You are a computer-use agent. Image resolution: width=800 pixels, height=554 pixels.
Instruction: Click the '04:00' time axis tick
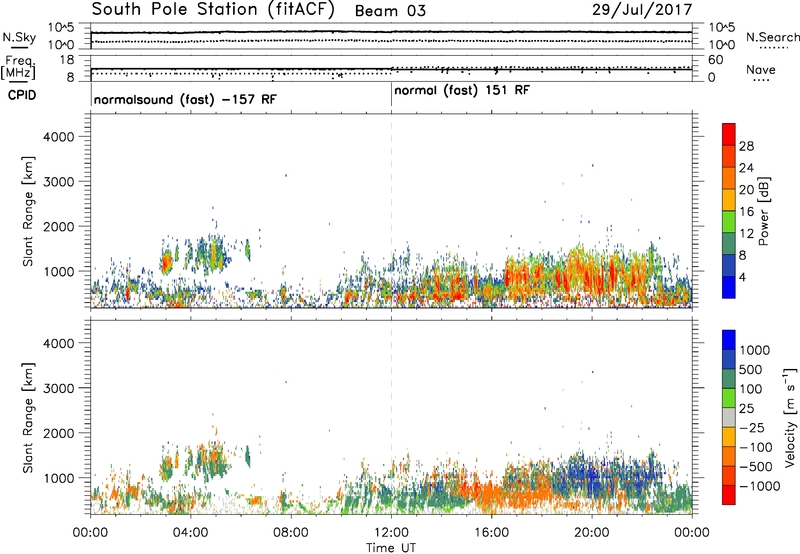[190, 533]
